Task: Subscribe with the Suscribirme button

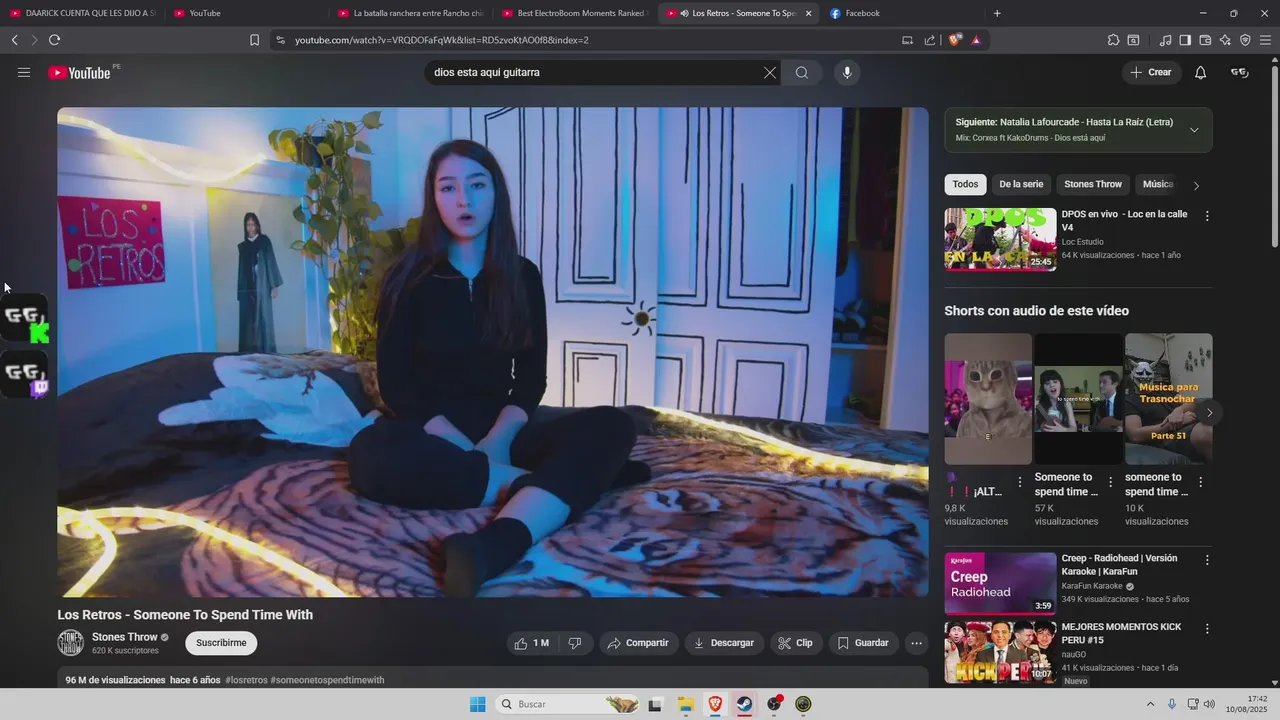Action: 221,643
